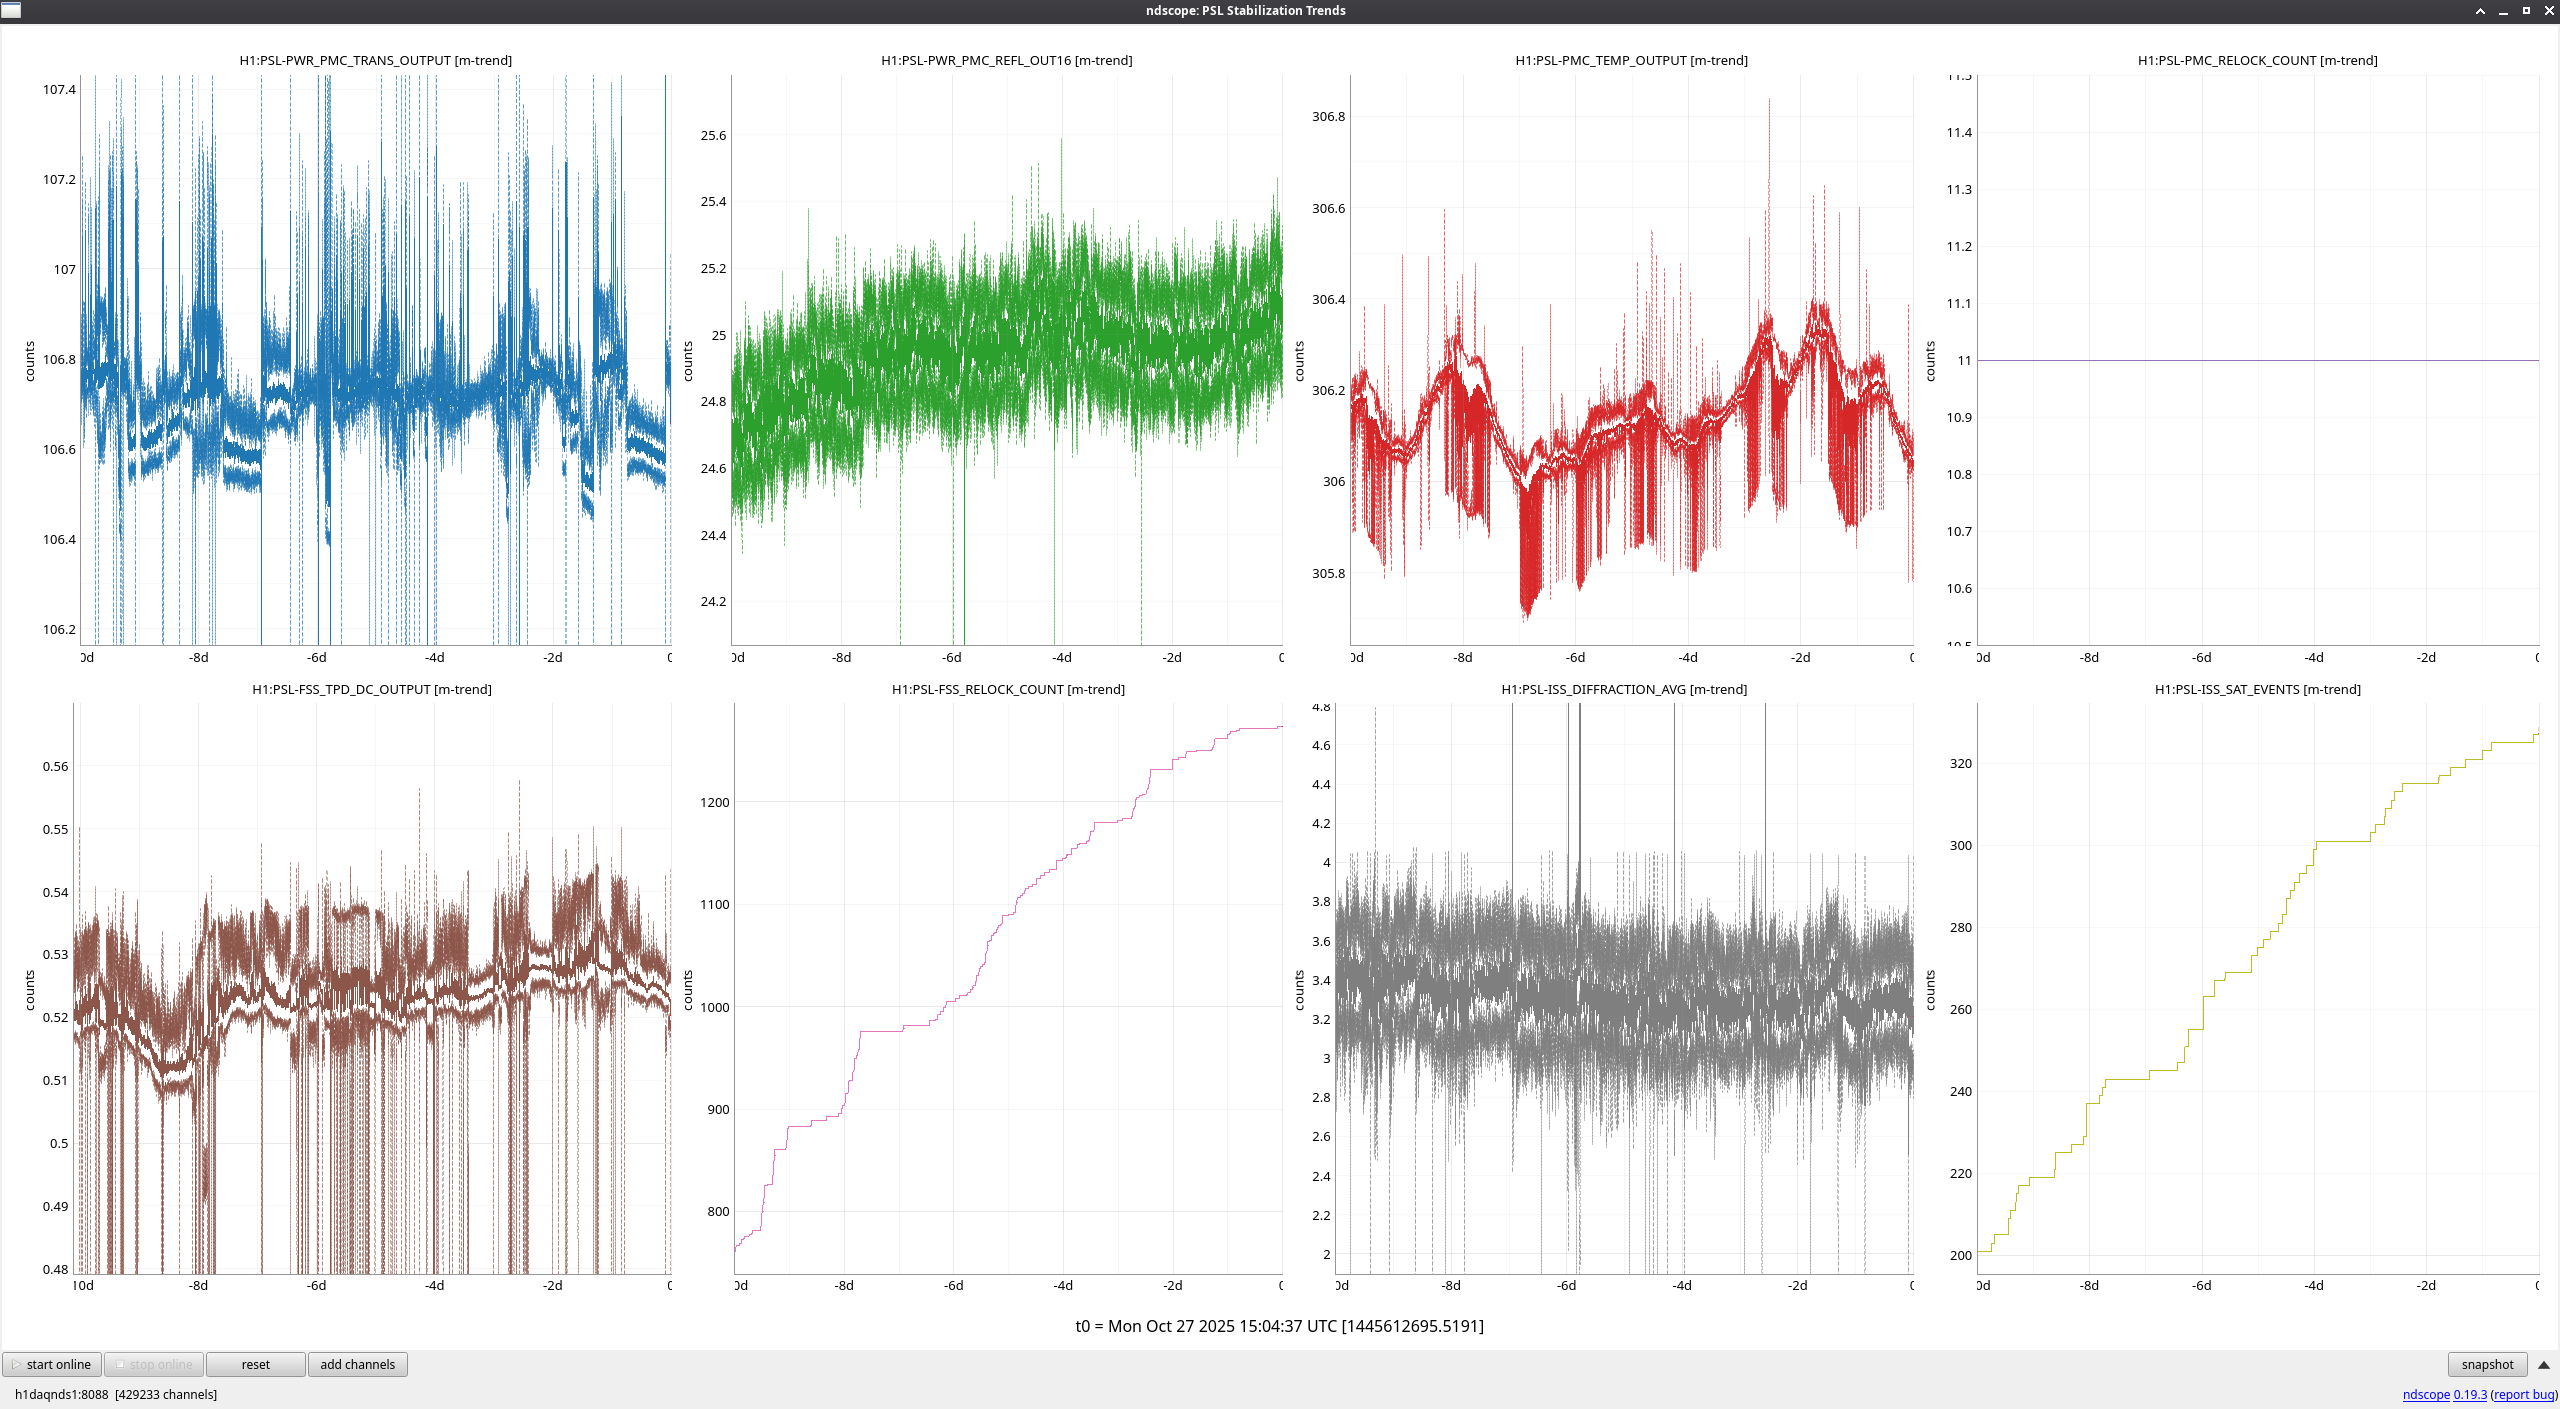Image resolution: width=2560 pixels, height=1409 pixels.
Task: Click the PMC_RELOCK_COUNT purple flat line
Action: (x=2258, y=360)
